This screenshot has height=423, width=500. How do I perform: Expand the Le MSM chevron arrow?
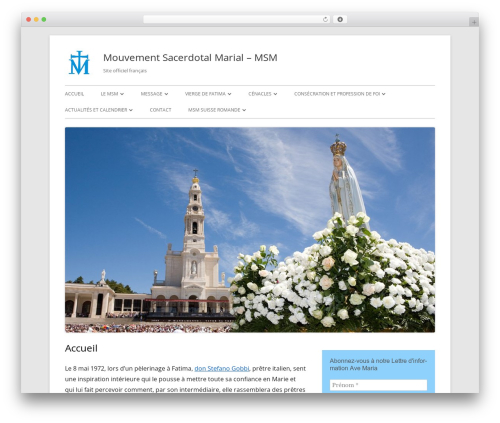click(x=122, y=94)
